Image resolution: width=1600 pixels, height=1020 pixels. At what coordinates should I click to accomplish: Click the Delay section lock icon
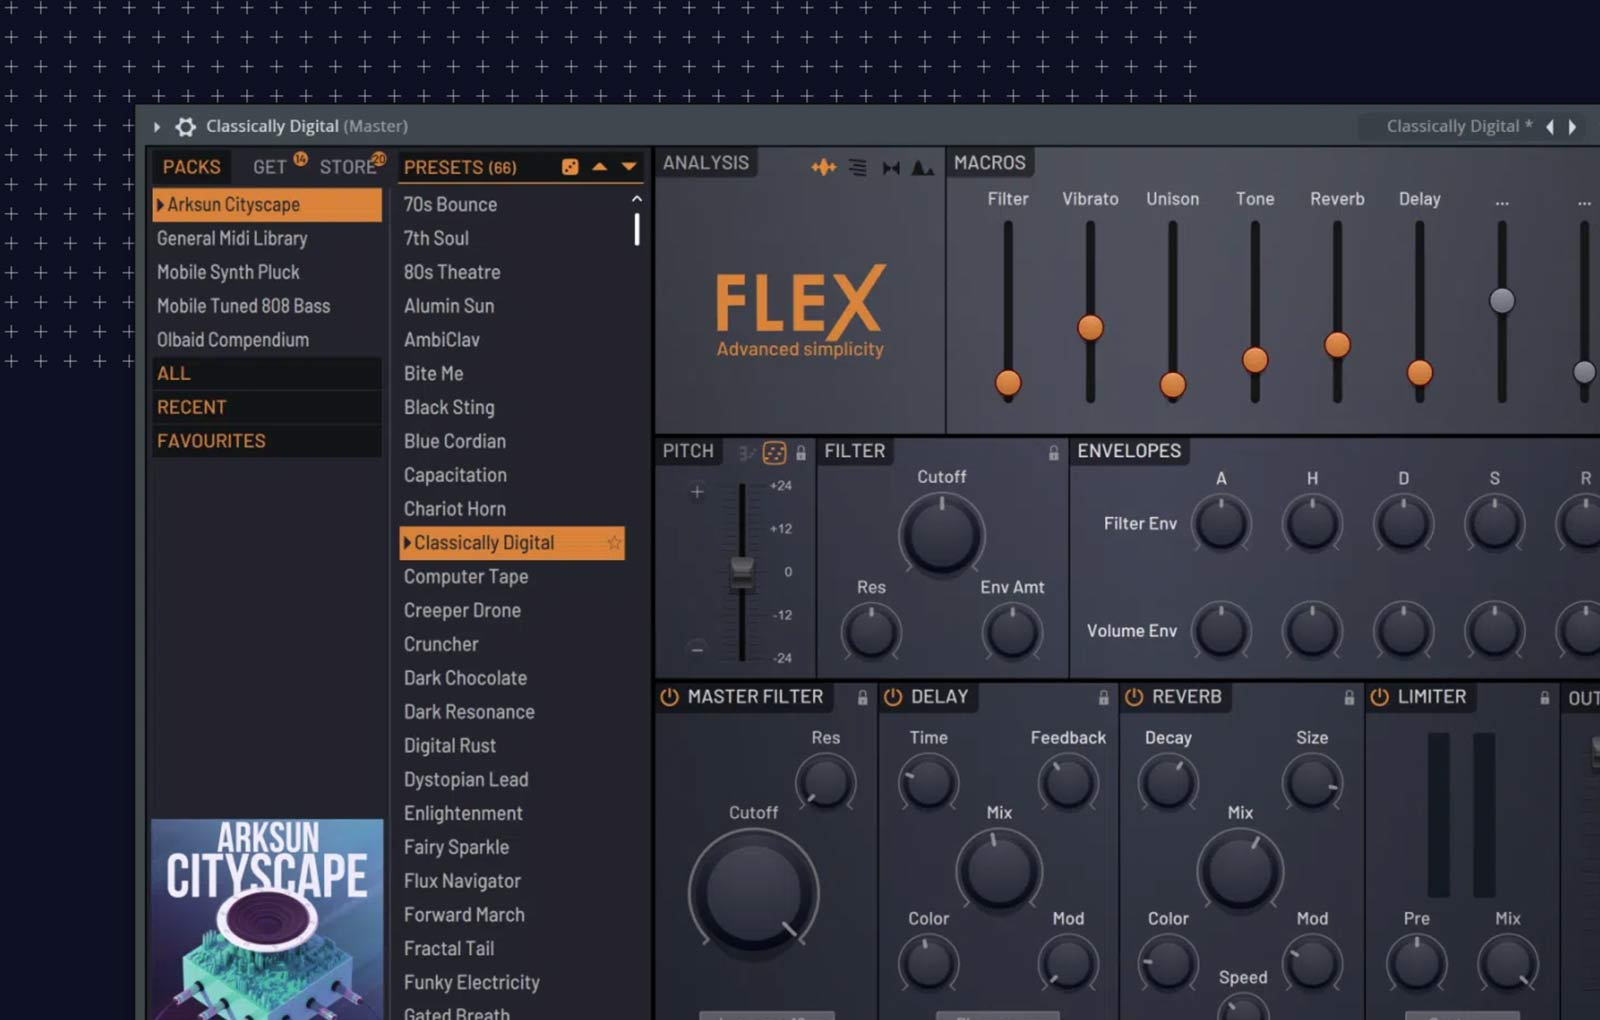pyautogui.click(x=1103, y=698)
